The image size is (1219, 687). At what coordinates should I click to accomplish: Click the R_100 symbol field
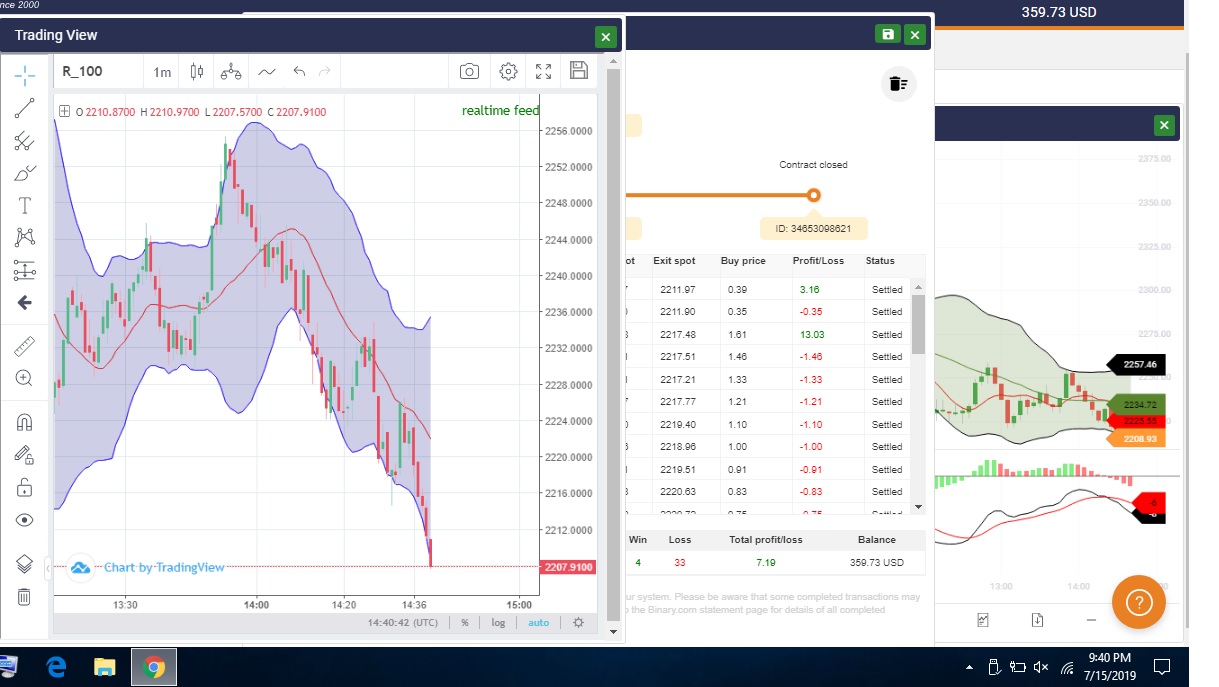coord(97,72)
